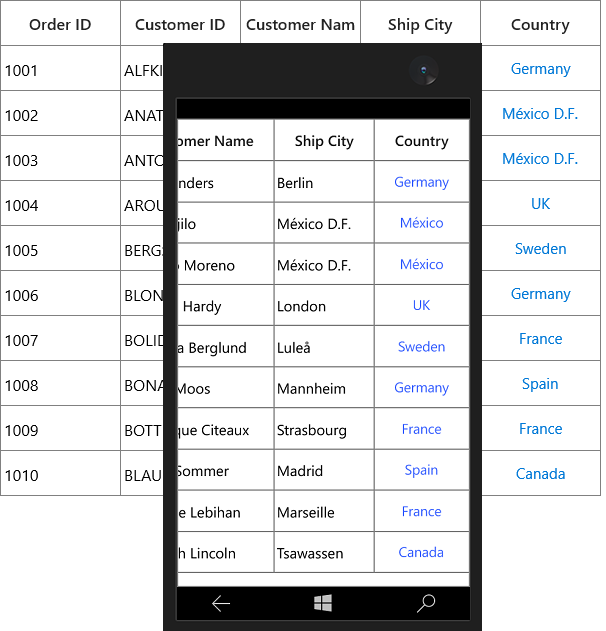The image size is (606, 631).
Task: Select the Madrid cell on the phone grid
Action: 324,470
